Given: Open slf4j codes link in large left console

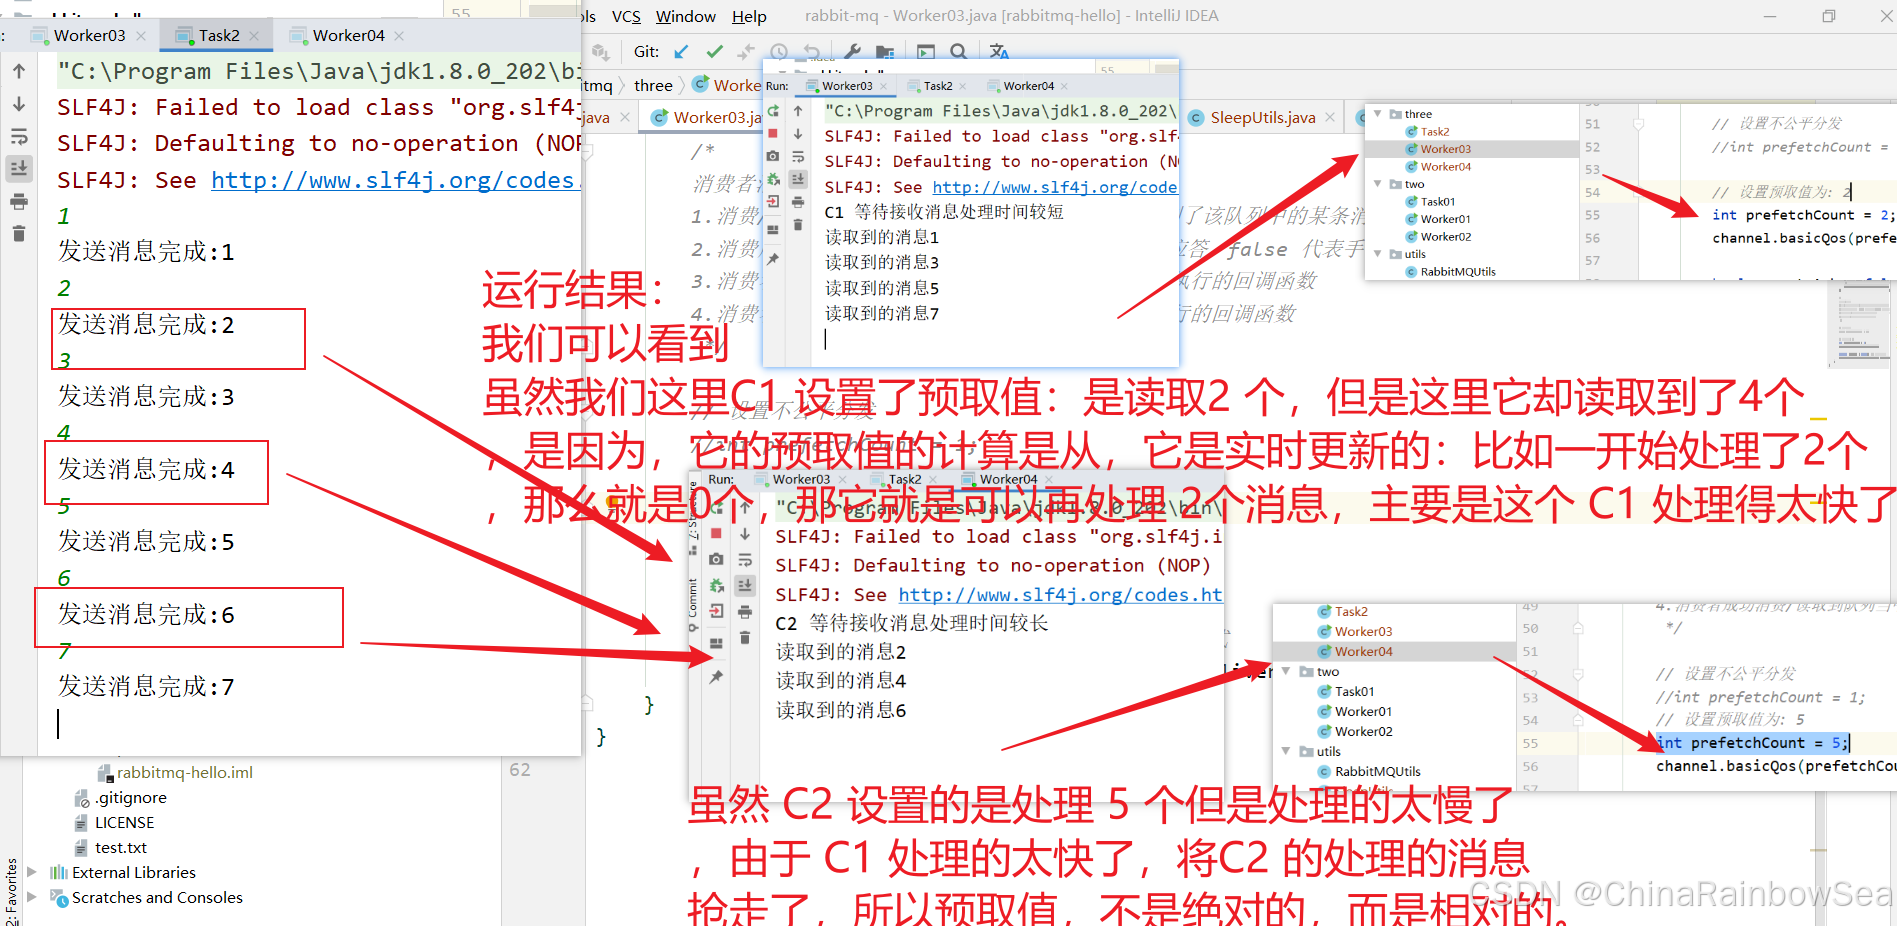Looking at the screenshot, I should pos(395,180).
